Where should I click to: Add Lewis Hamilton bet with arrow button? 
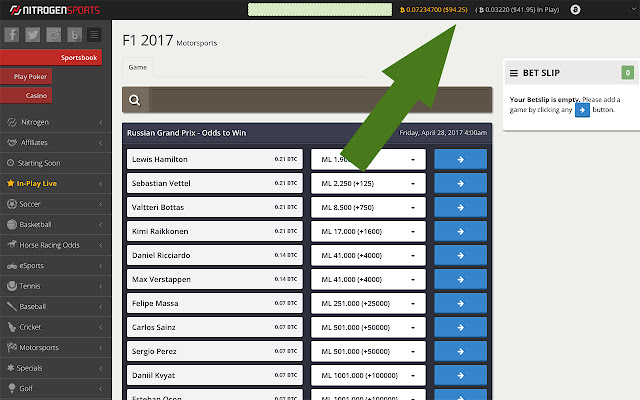coord(460,159)
